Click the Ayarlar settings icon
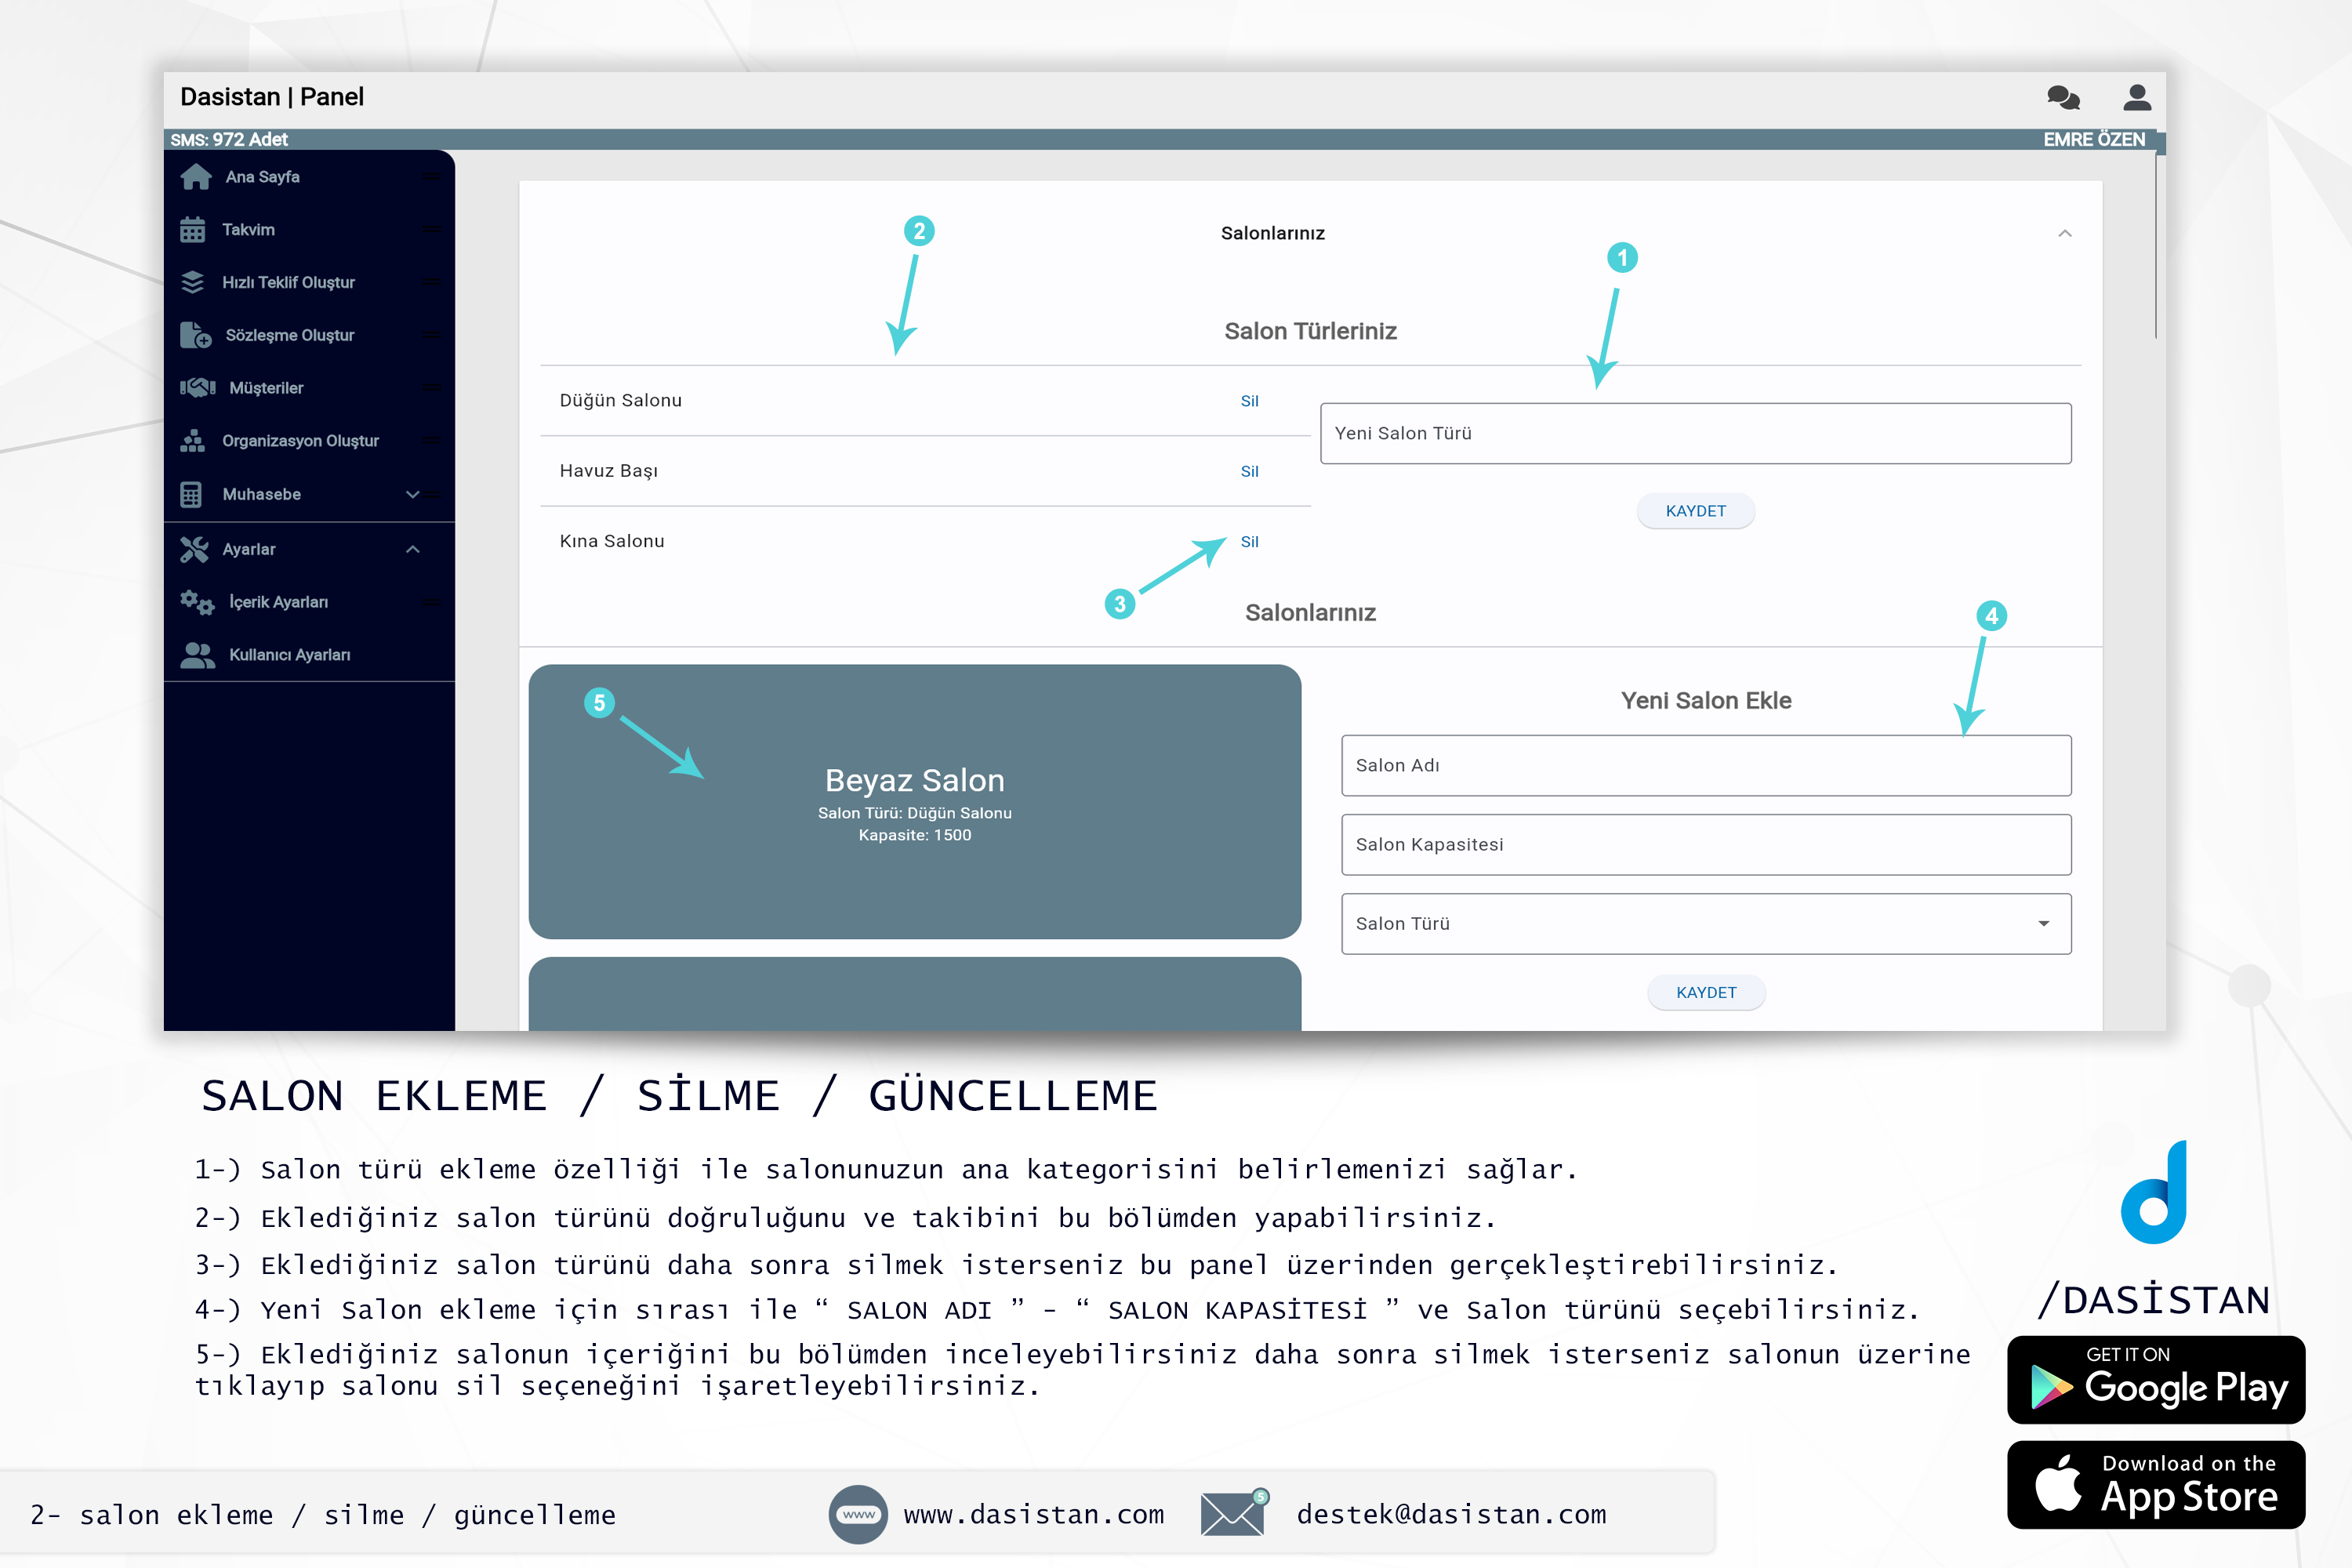2352x1568 pixels. 196,548
